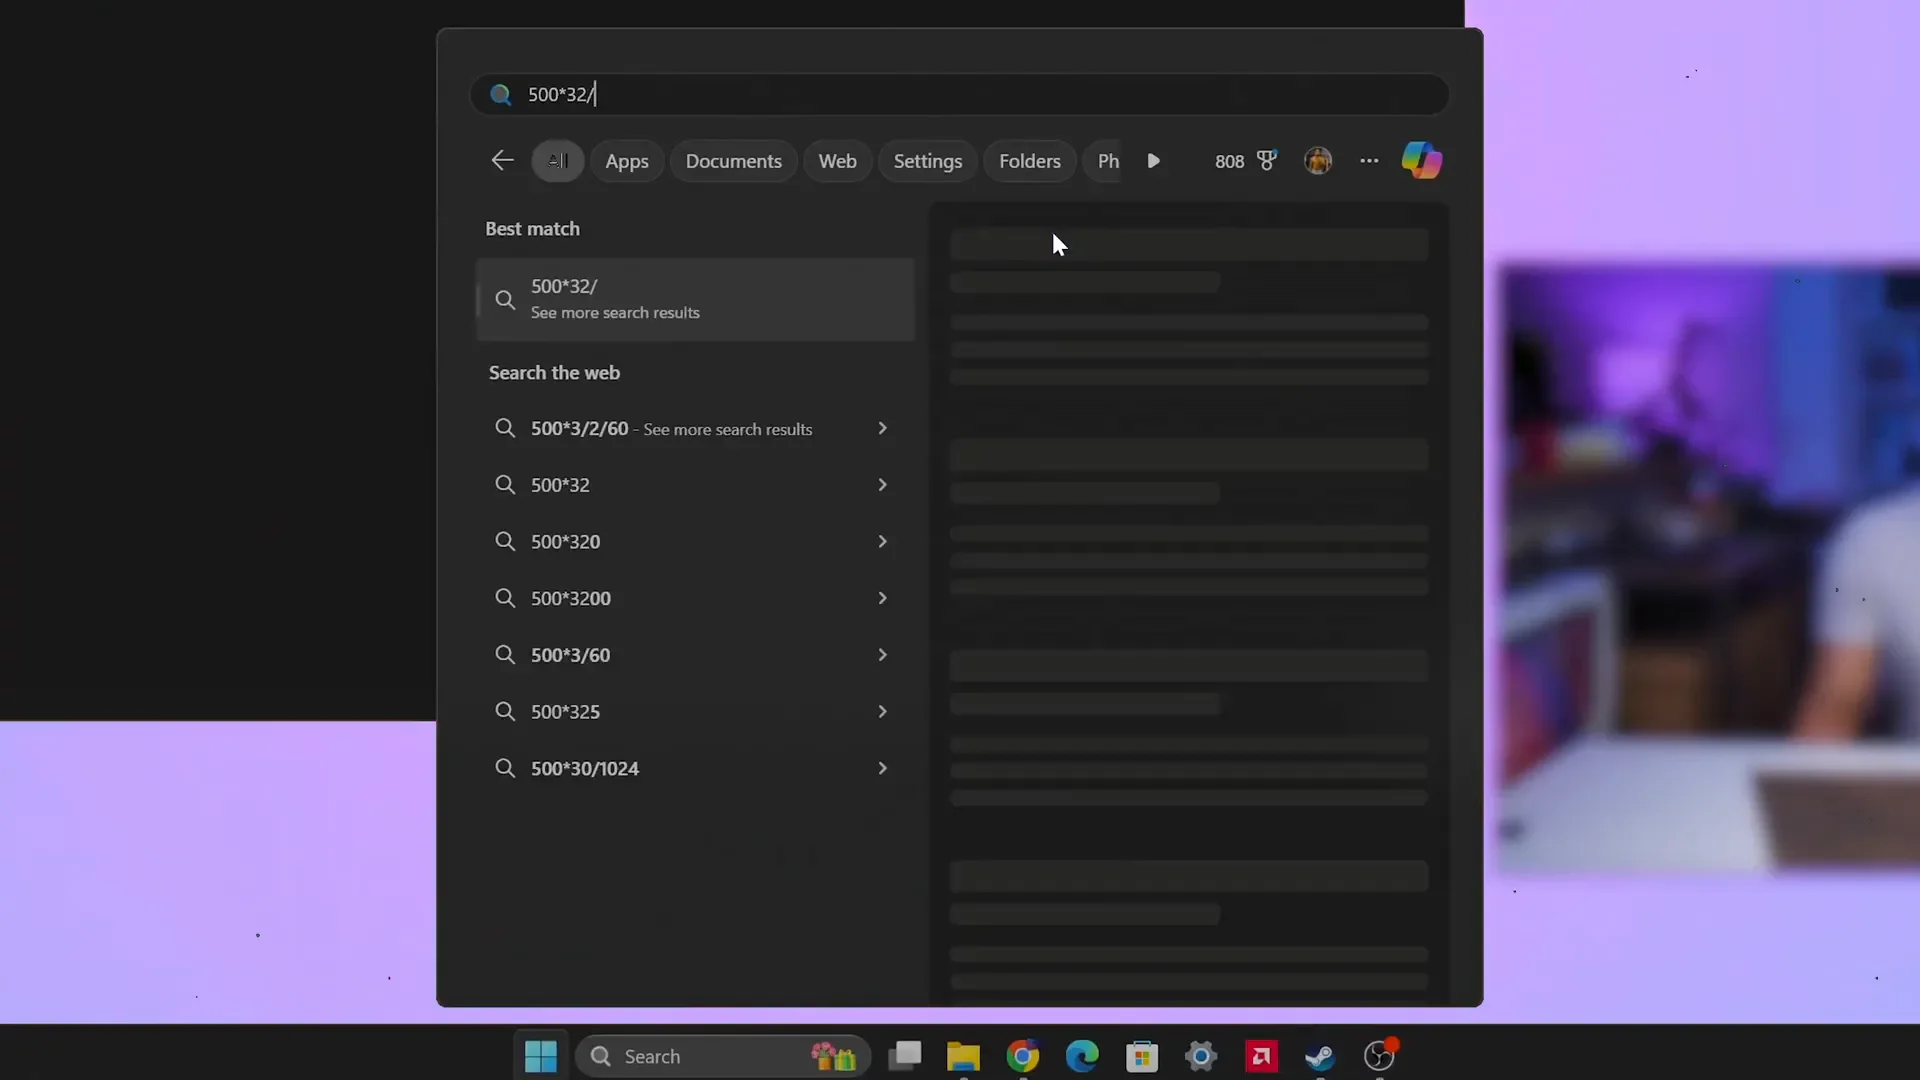Open web suggestion 500*3200
Viewport: 1920px width, 1080px height.
(x=696, y=598)
